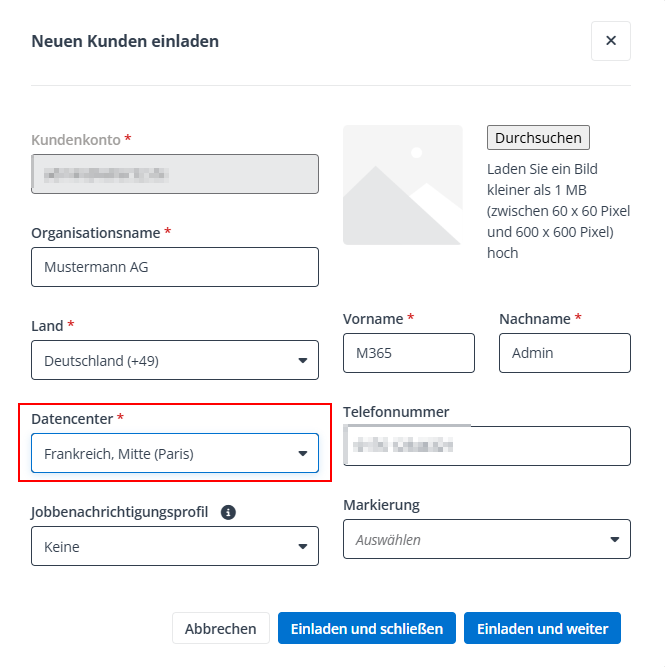665x667 pixels.
Task: Click the arrow in the Markierung field
Action: [615, 539]
